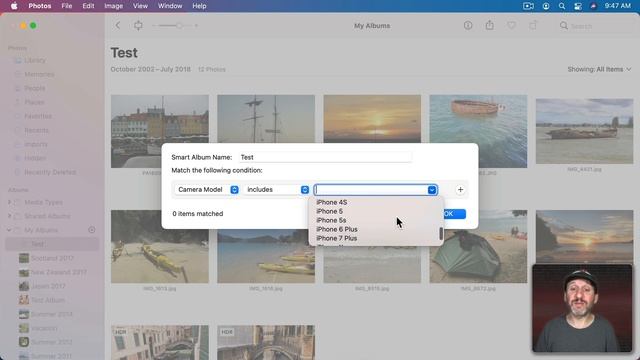The width and height of the screenshot is (640, 360).
Task: Open the Vacation album
Action: (x=44, y=328)
